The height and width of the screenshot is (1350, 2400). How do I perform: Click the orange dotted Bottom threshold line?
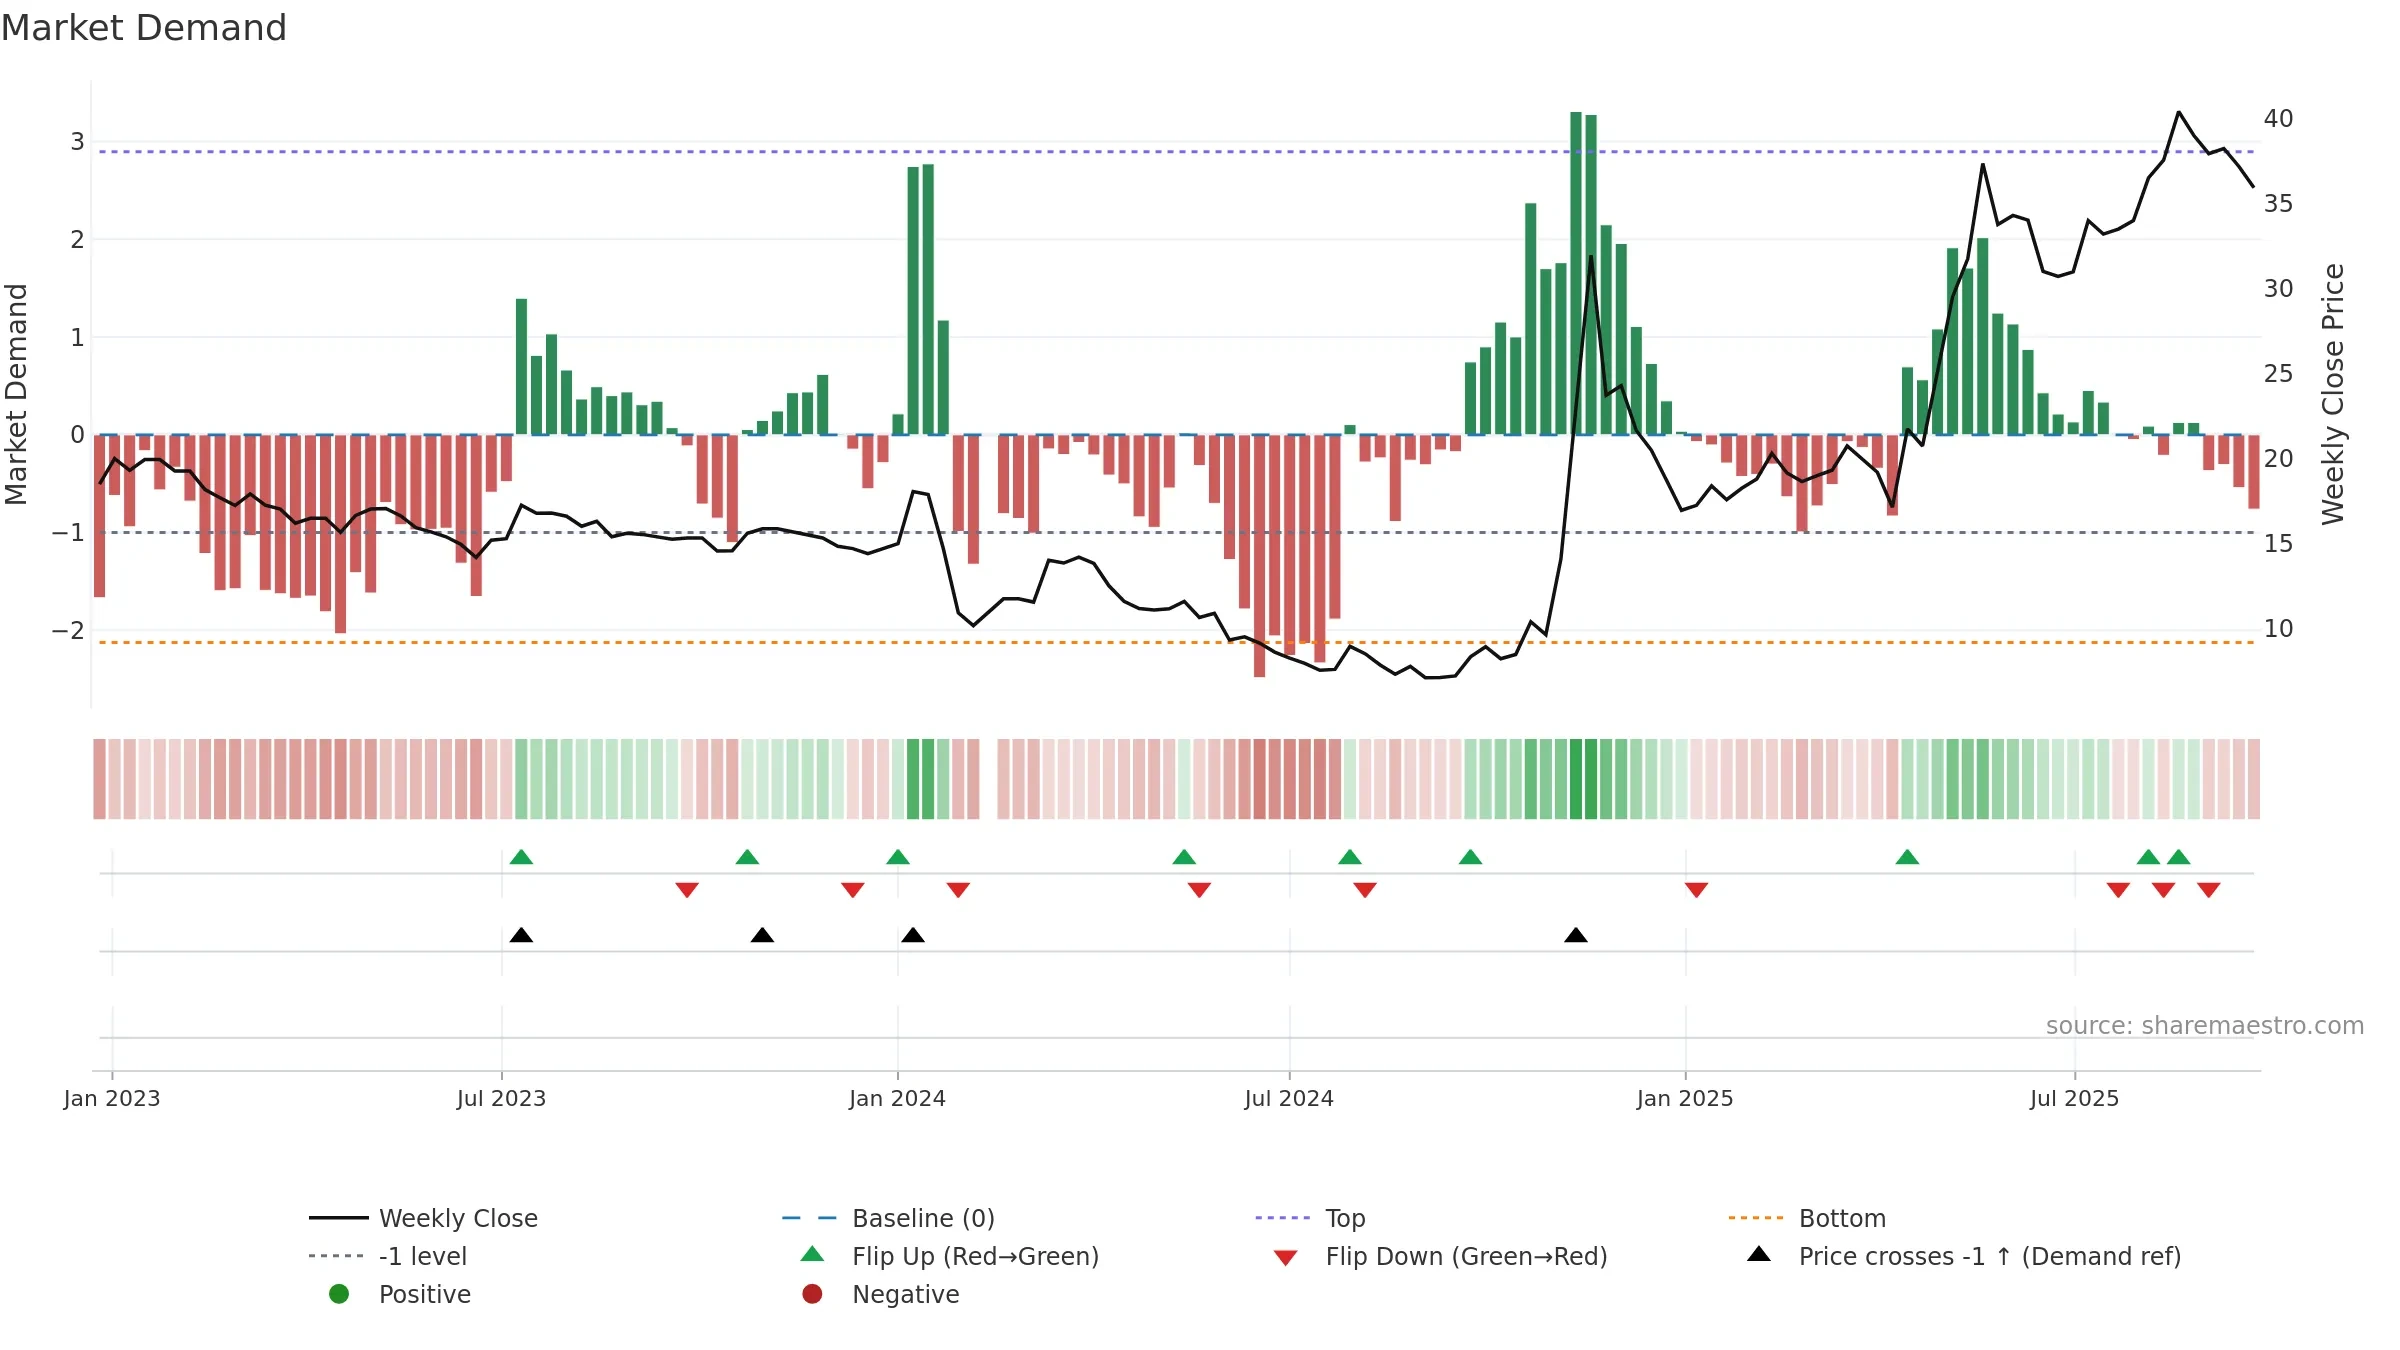(x=1176, y=642)
